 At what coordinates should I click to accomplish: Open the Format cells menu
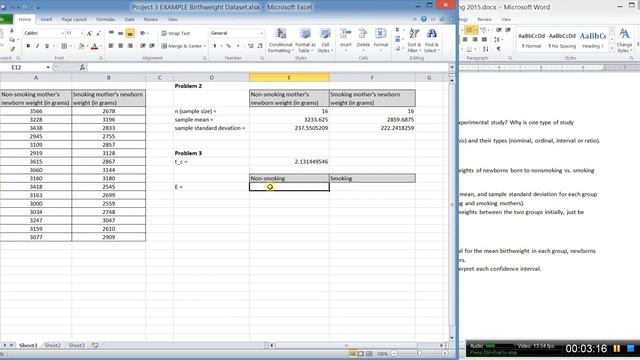point(380,40)
